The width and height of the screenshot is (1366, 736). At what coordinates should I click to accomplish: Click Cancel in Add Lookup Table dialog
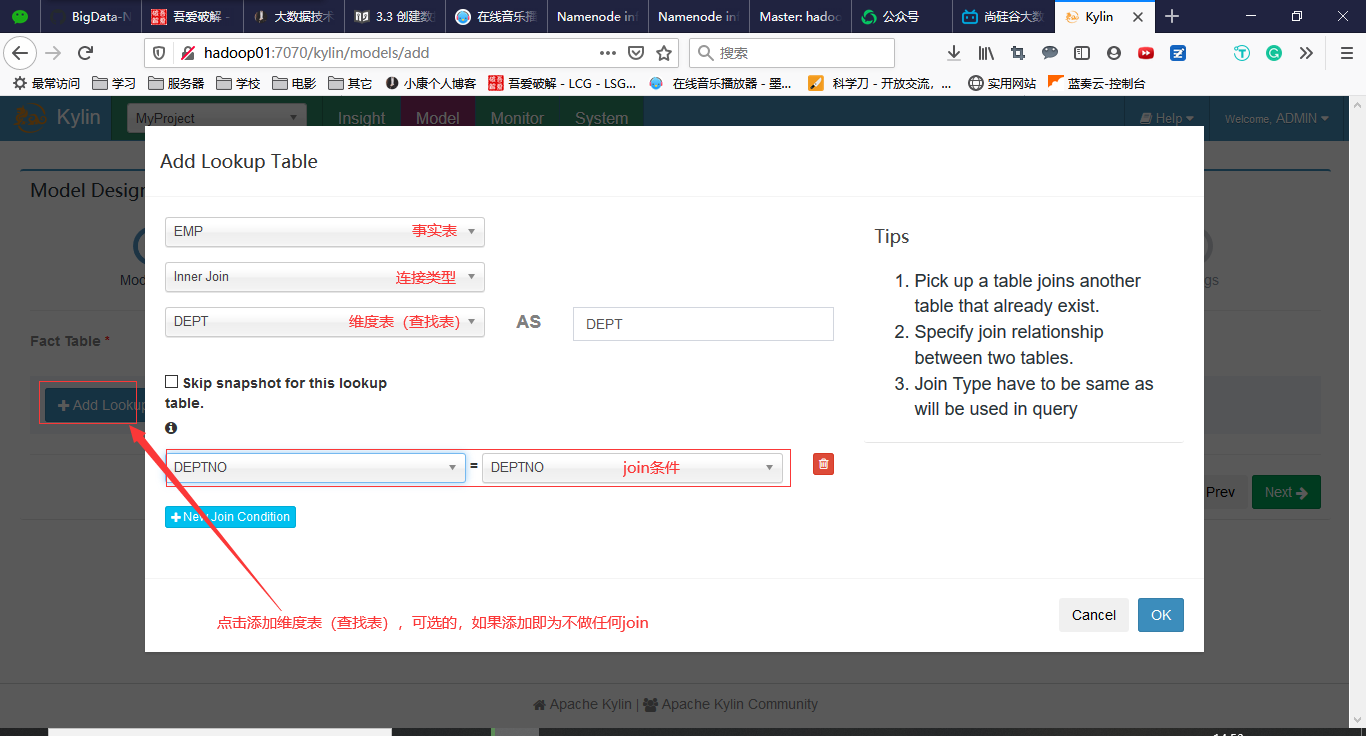(x=1094, y=615)
